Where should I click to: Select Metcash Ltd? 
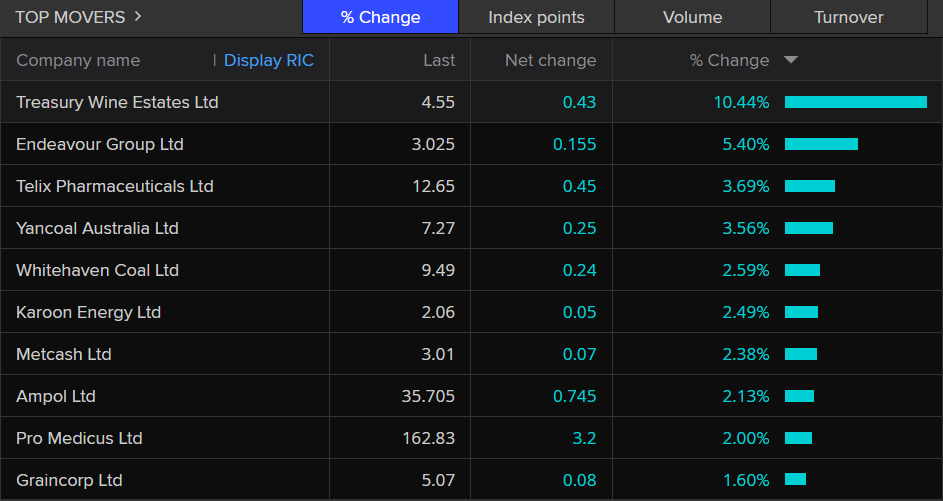[64, 354]
